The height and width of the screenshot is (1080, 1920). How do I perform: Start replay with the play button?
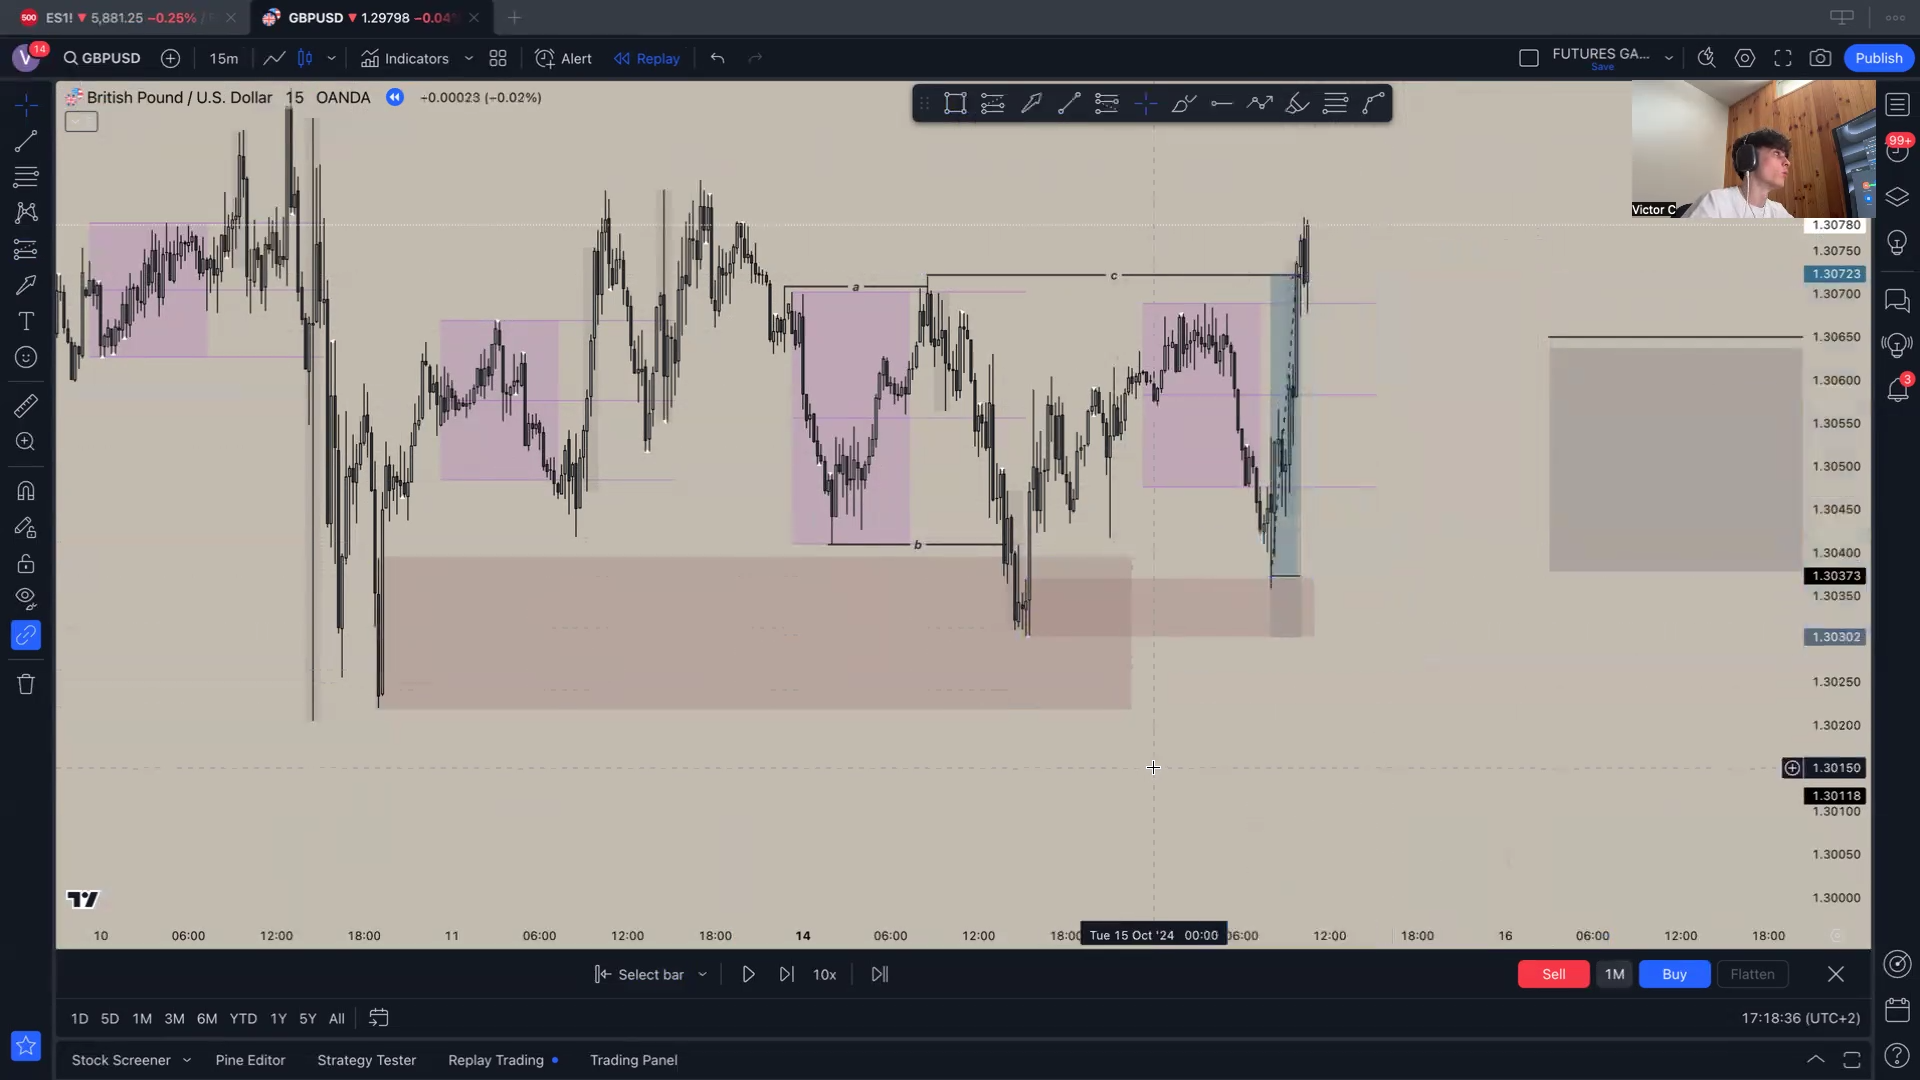click(748, 974)
